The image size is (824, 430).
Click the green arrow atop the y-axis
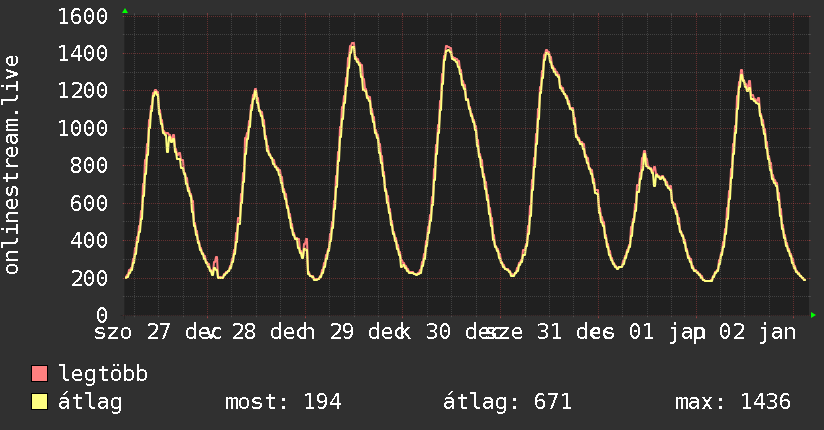point(124,11)
